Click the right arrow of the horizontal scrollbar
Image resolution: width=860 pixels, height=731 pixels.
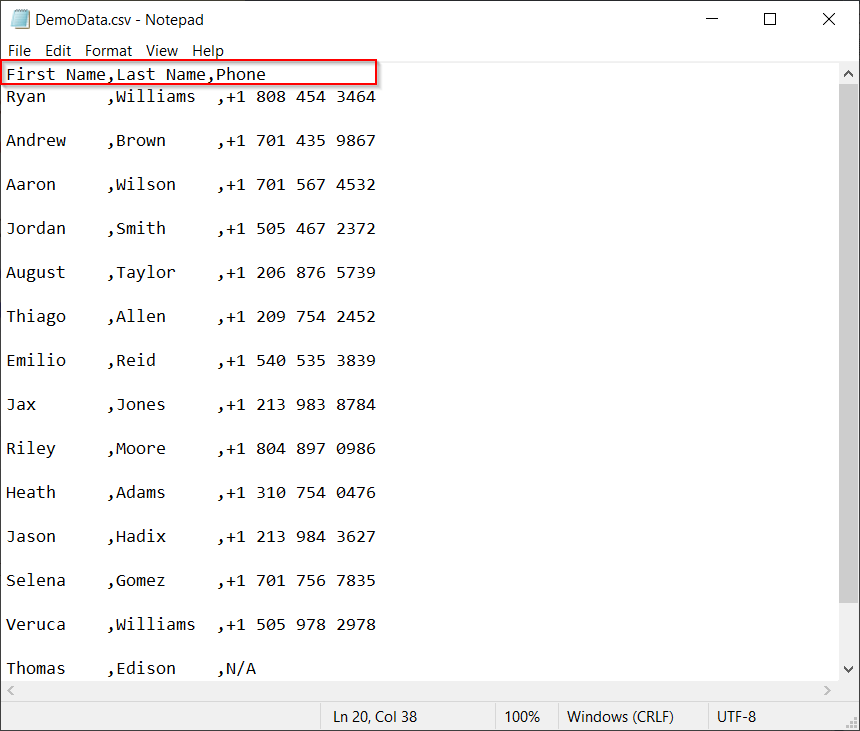828,690
